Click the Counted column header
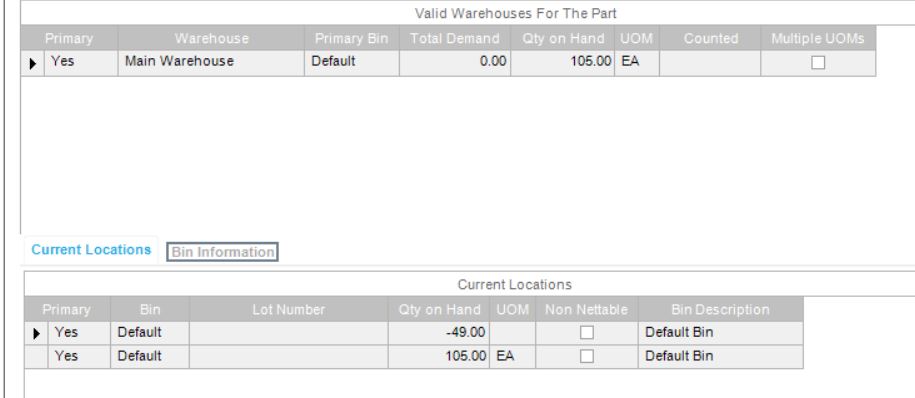915x398 pixels. pos(710,39)
